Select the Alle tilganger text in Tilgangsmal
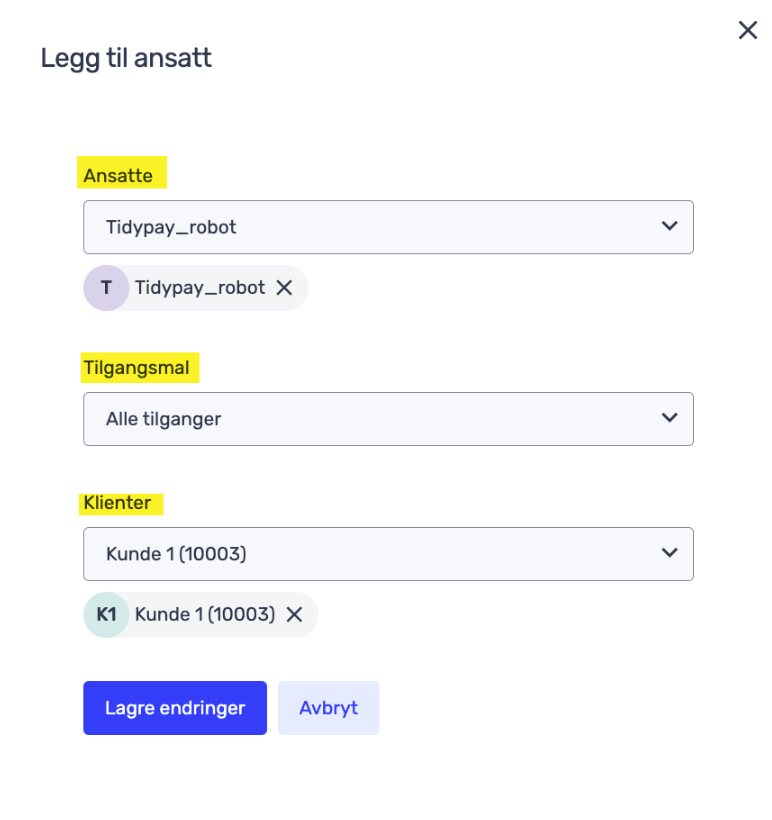 pyautogui.click(x=163, y=419)
